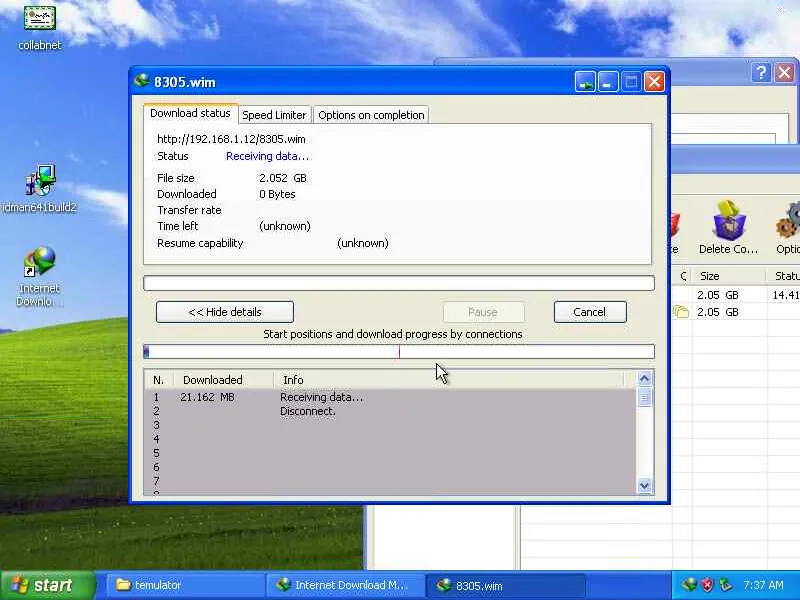Select connection 2 row showing Disconnect.

click(x=390, y=411)
